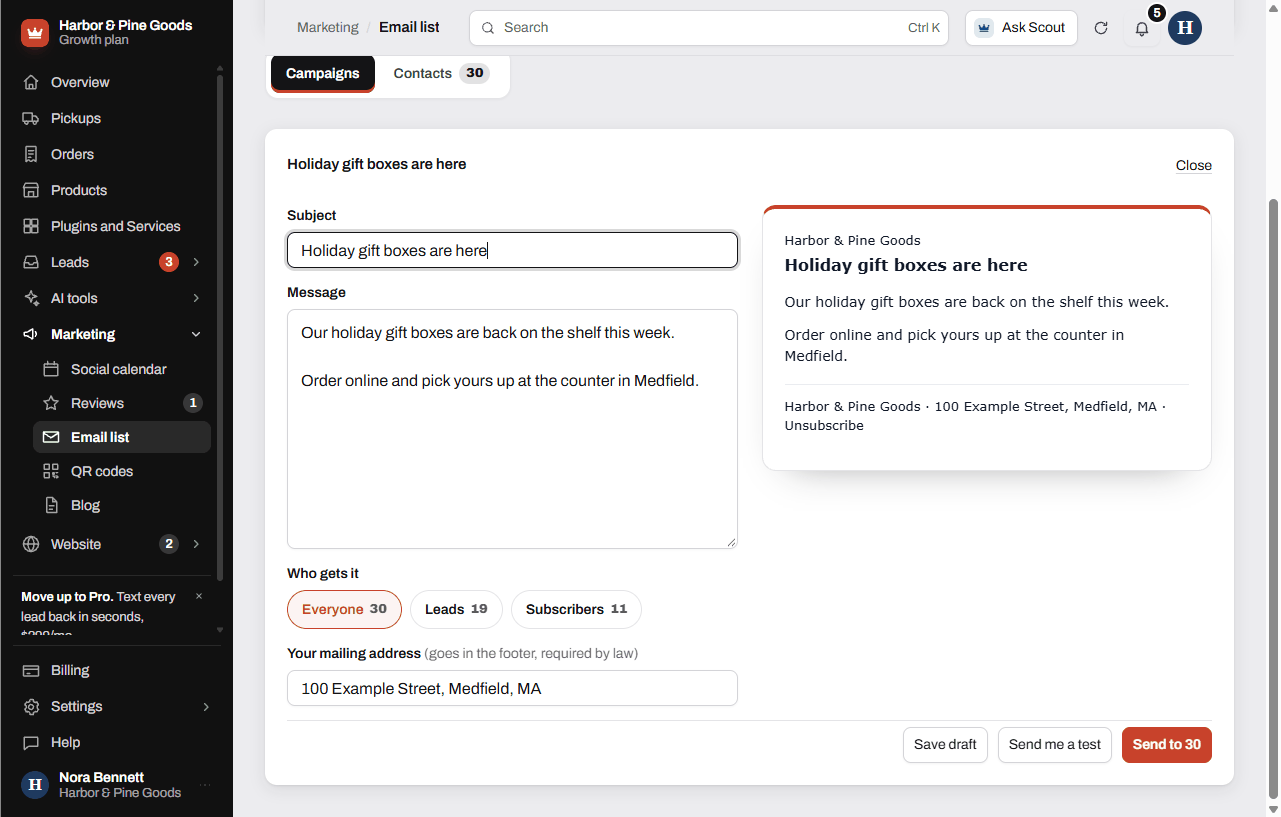1281x817 pixels.
Task: Switch to the Campaigns tab
Action: coord(323,73)
